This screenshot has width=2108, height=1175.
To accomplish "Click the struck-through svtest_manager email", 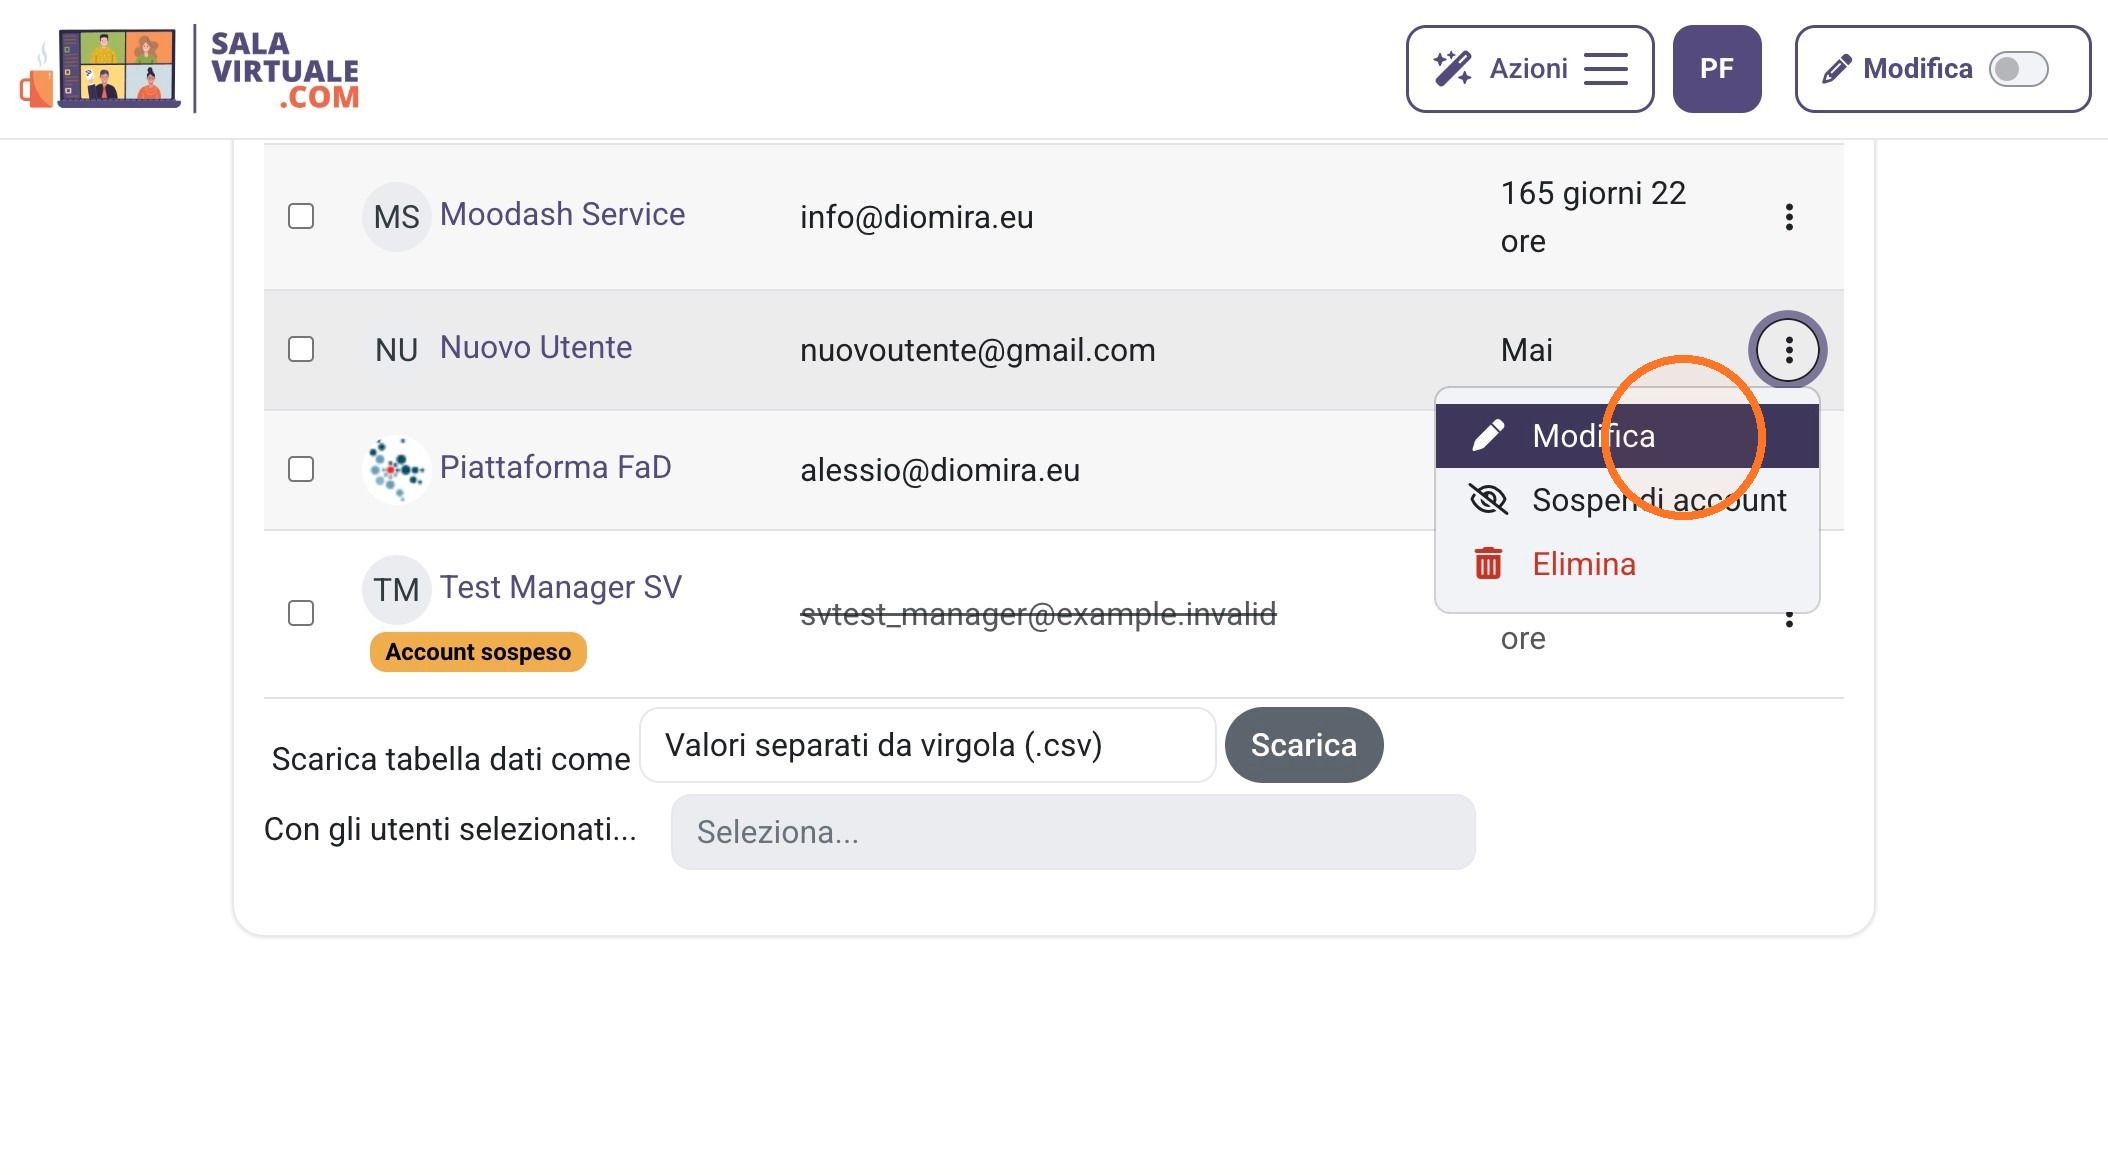I will pos(1038,614).
